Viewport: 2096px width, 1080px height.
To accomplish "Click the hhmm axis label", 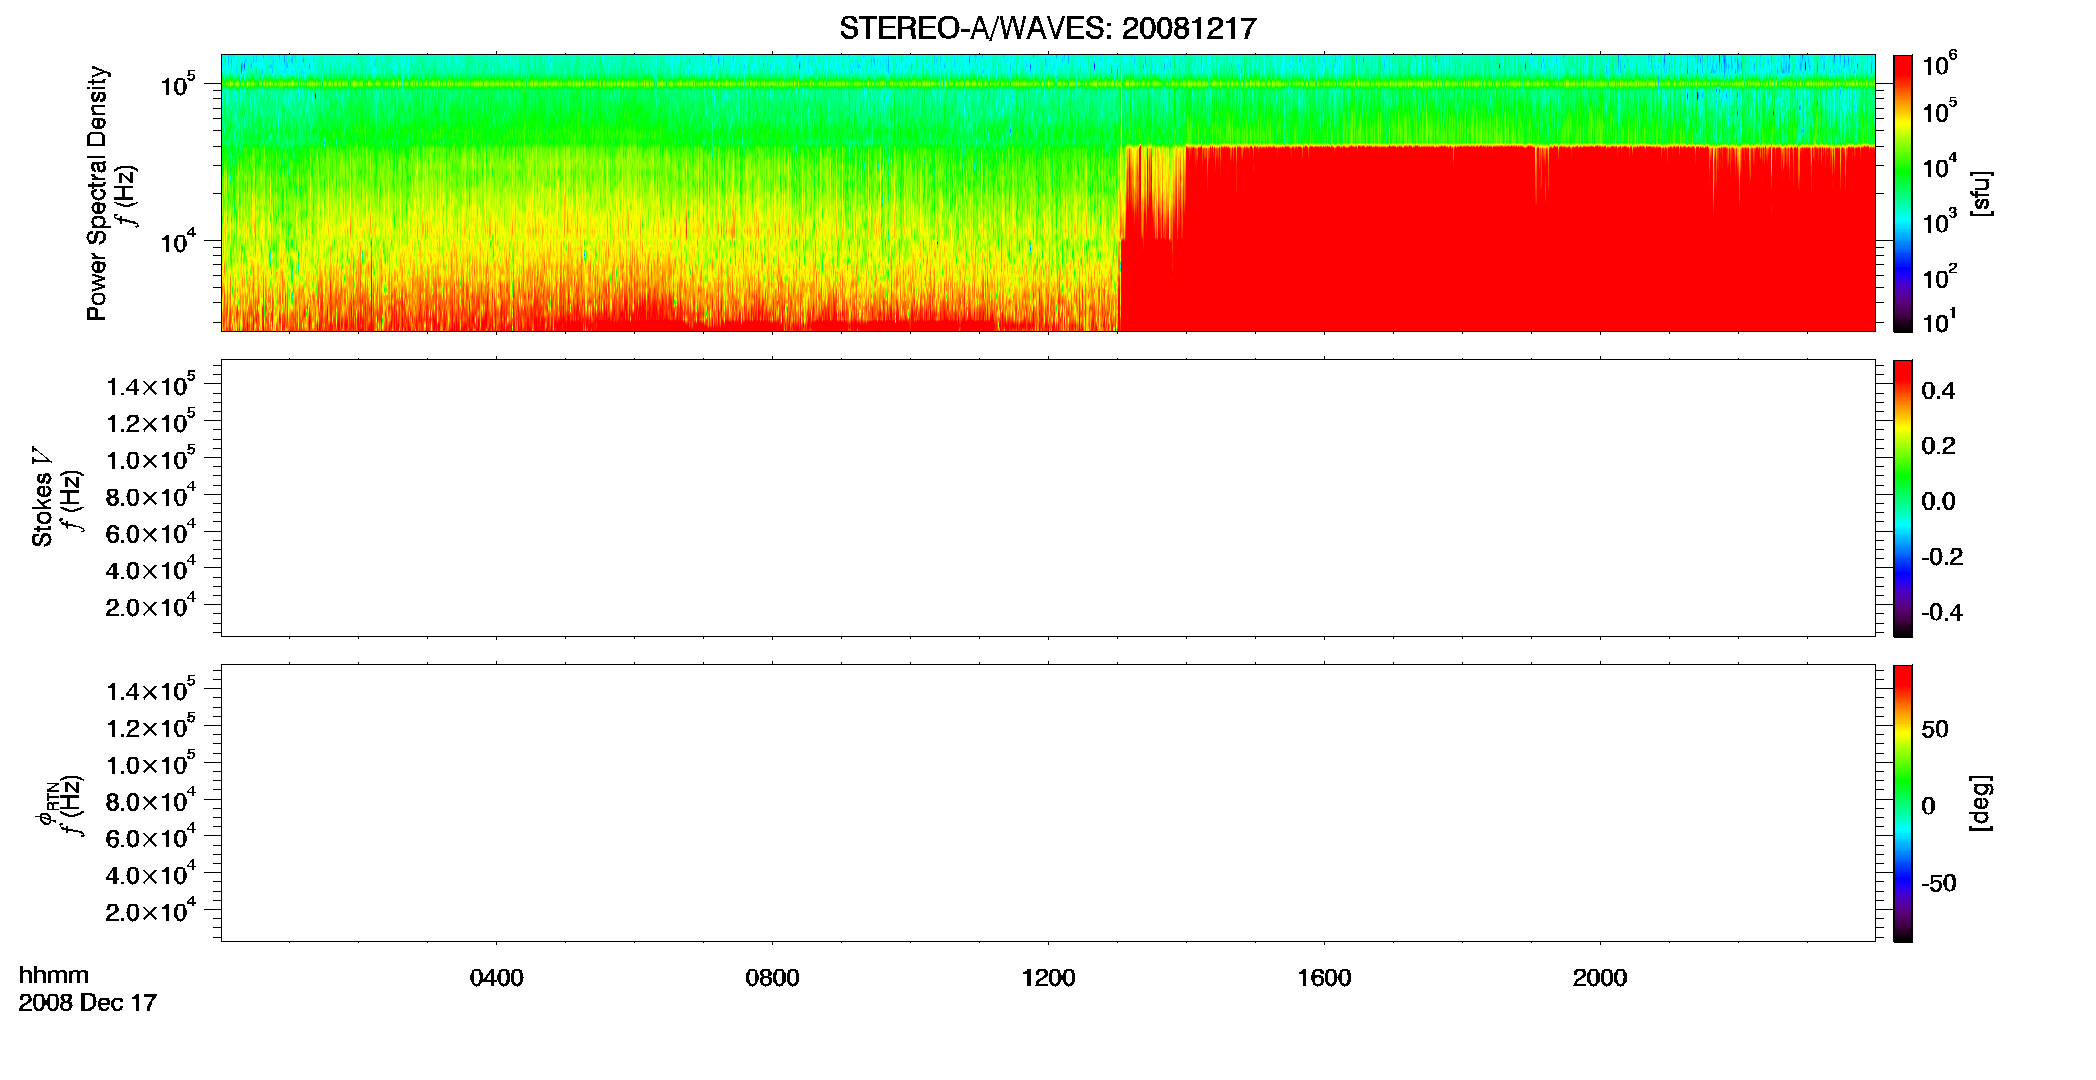I will pyautogui.click(x=54, y=975).
